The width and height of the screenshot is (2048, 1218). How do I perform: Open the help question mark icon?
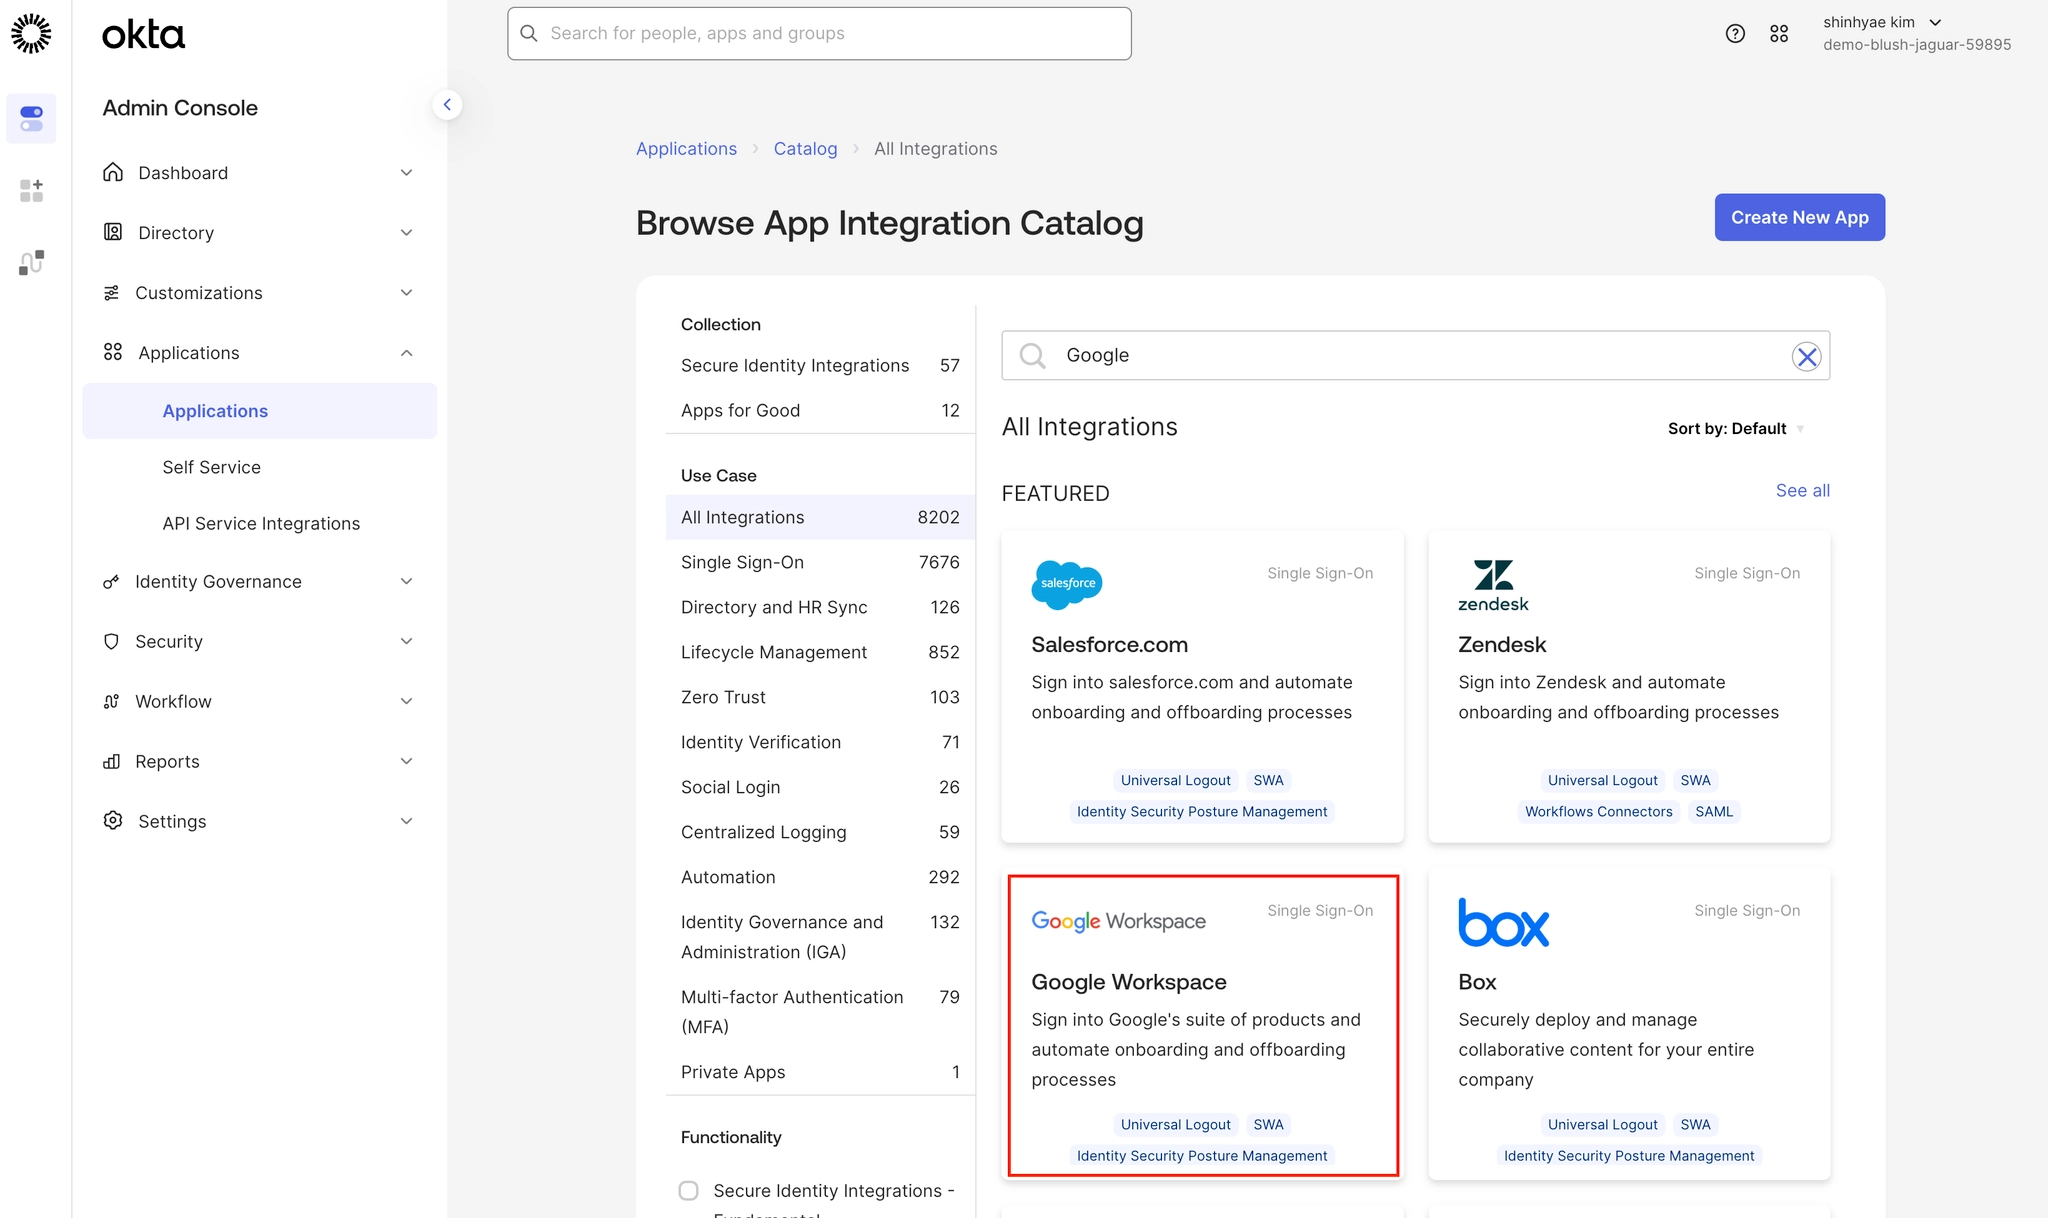click(1735, 34)
